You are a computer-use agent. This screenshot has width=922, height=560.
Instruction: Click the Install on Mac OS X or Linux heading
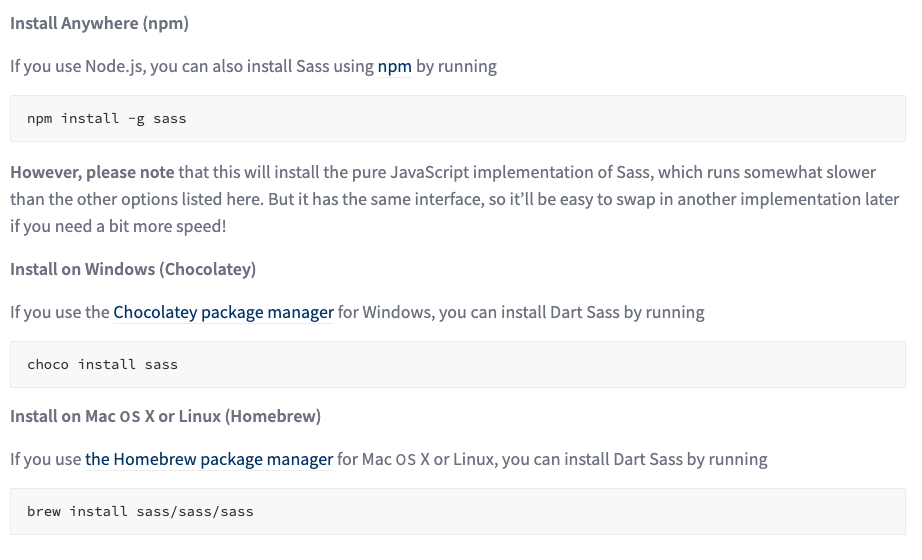tap(165, 416)
